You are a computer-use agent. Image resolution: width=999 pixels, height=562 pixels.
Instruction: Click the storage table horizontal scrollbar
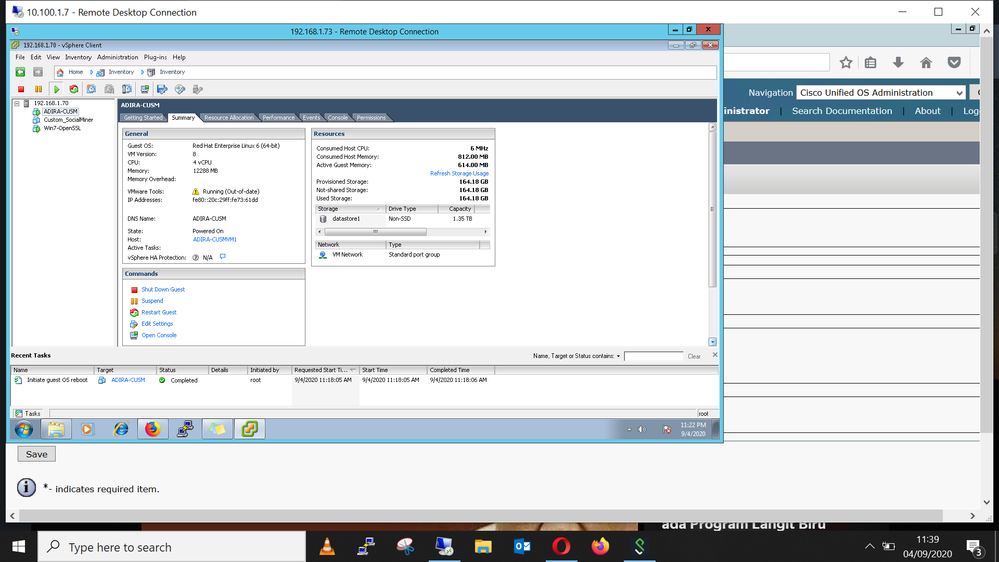pos(375,232)
